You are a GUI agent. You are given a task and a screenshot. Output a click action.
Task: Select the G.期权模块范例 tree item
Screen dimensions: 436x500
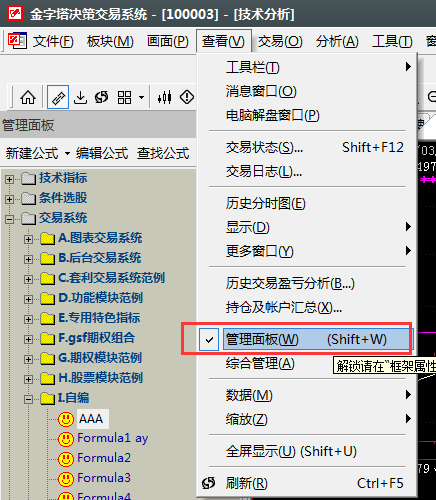click(100, 358)
